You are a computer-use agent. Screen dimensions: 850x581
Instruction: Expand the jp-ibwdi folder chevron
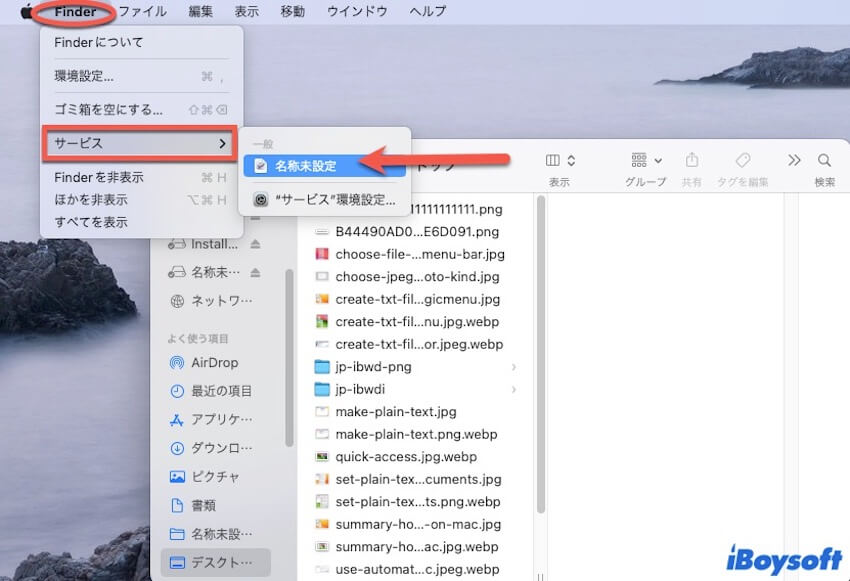tap(514, 389)
